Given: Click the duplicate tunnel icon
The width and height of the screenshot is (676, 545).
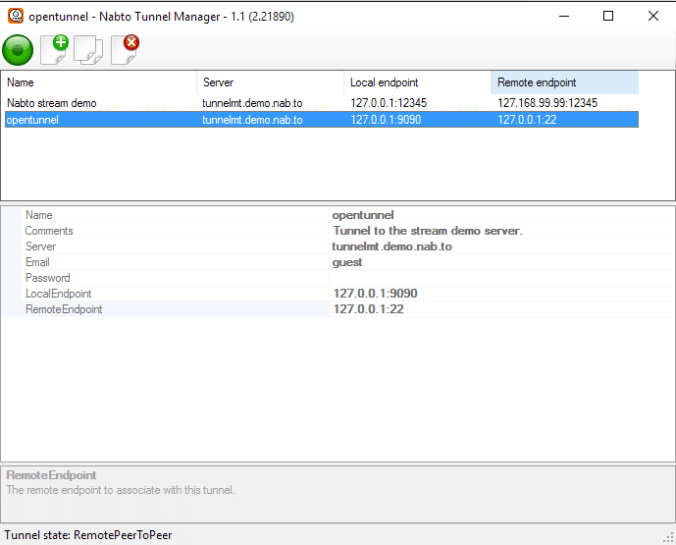Looking at the screenshot, I should tap(88, 50).
